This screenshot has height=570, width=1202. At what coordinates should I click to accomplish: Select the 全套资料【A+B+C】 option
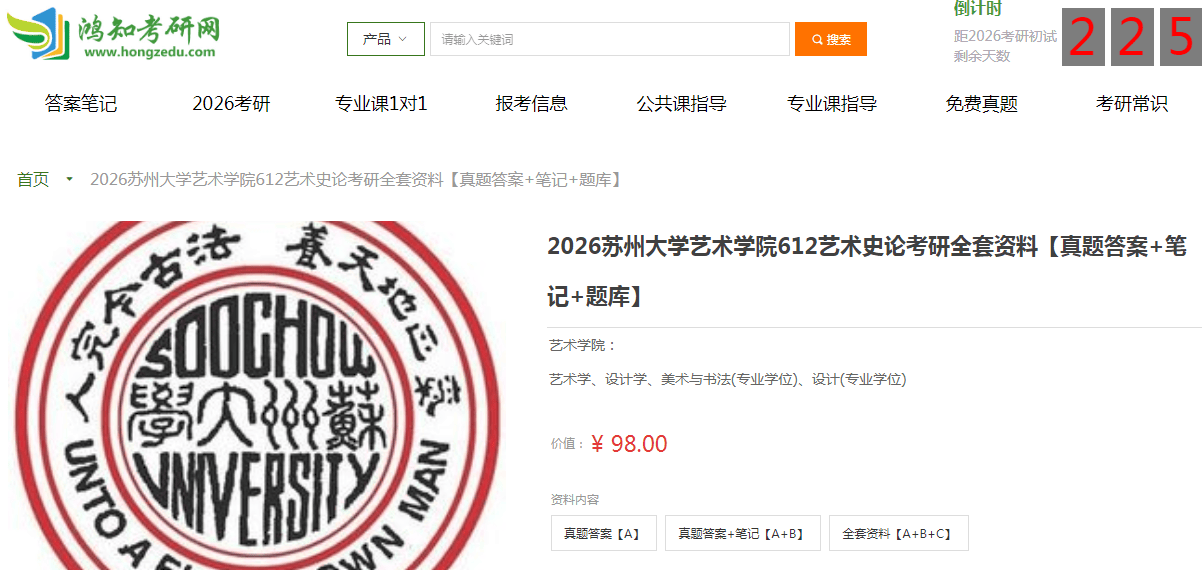tap(898, 533)
